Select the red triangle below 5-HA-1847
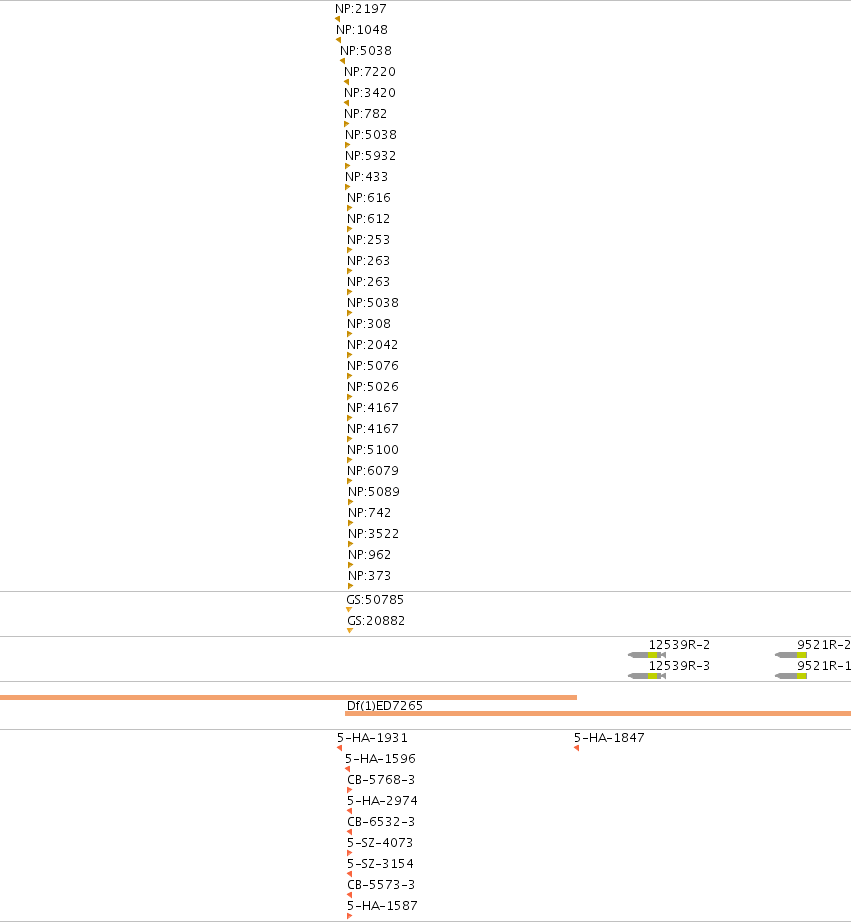 [576, 748]
